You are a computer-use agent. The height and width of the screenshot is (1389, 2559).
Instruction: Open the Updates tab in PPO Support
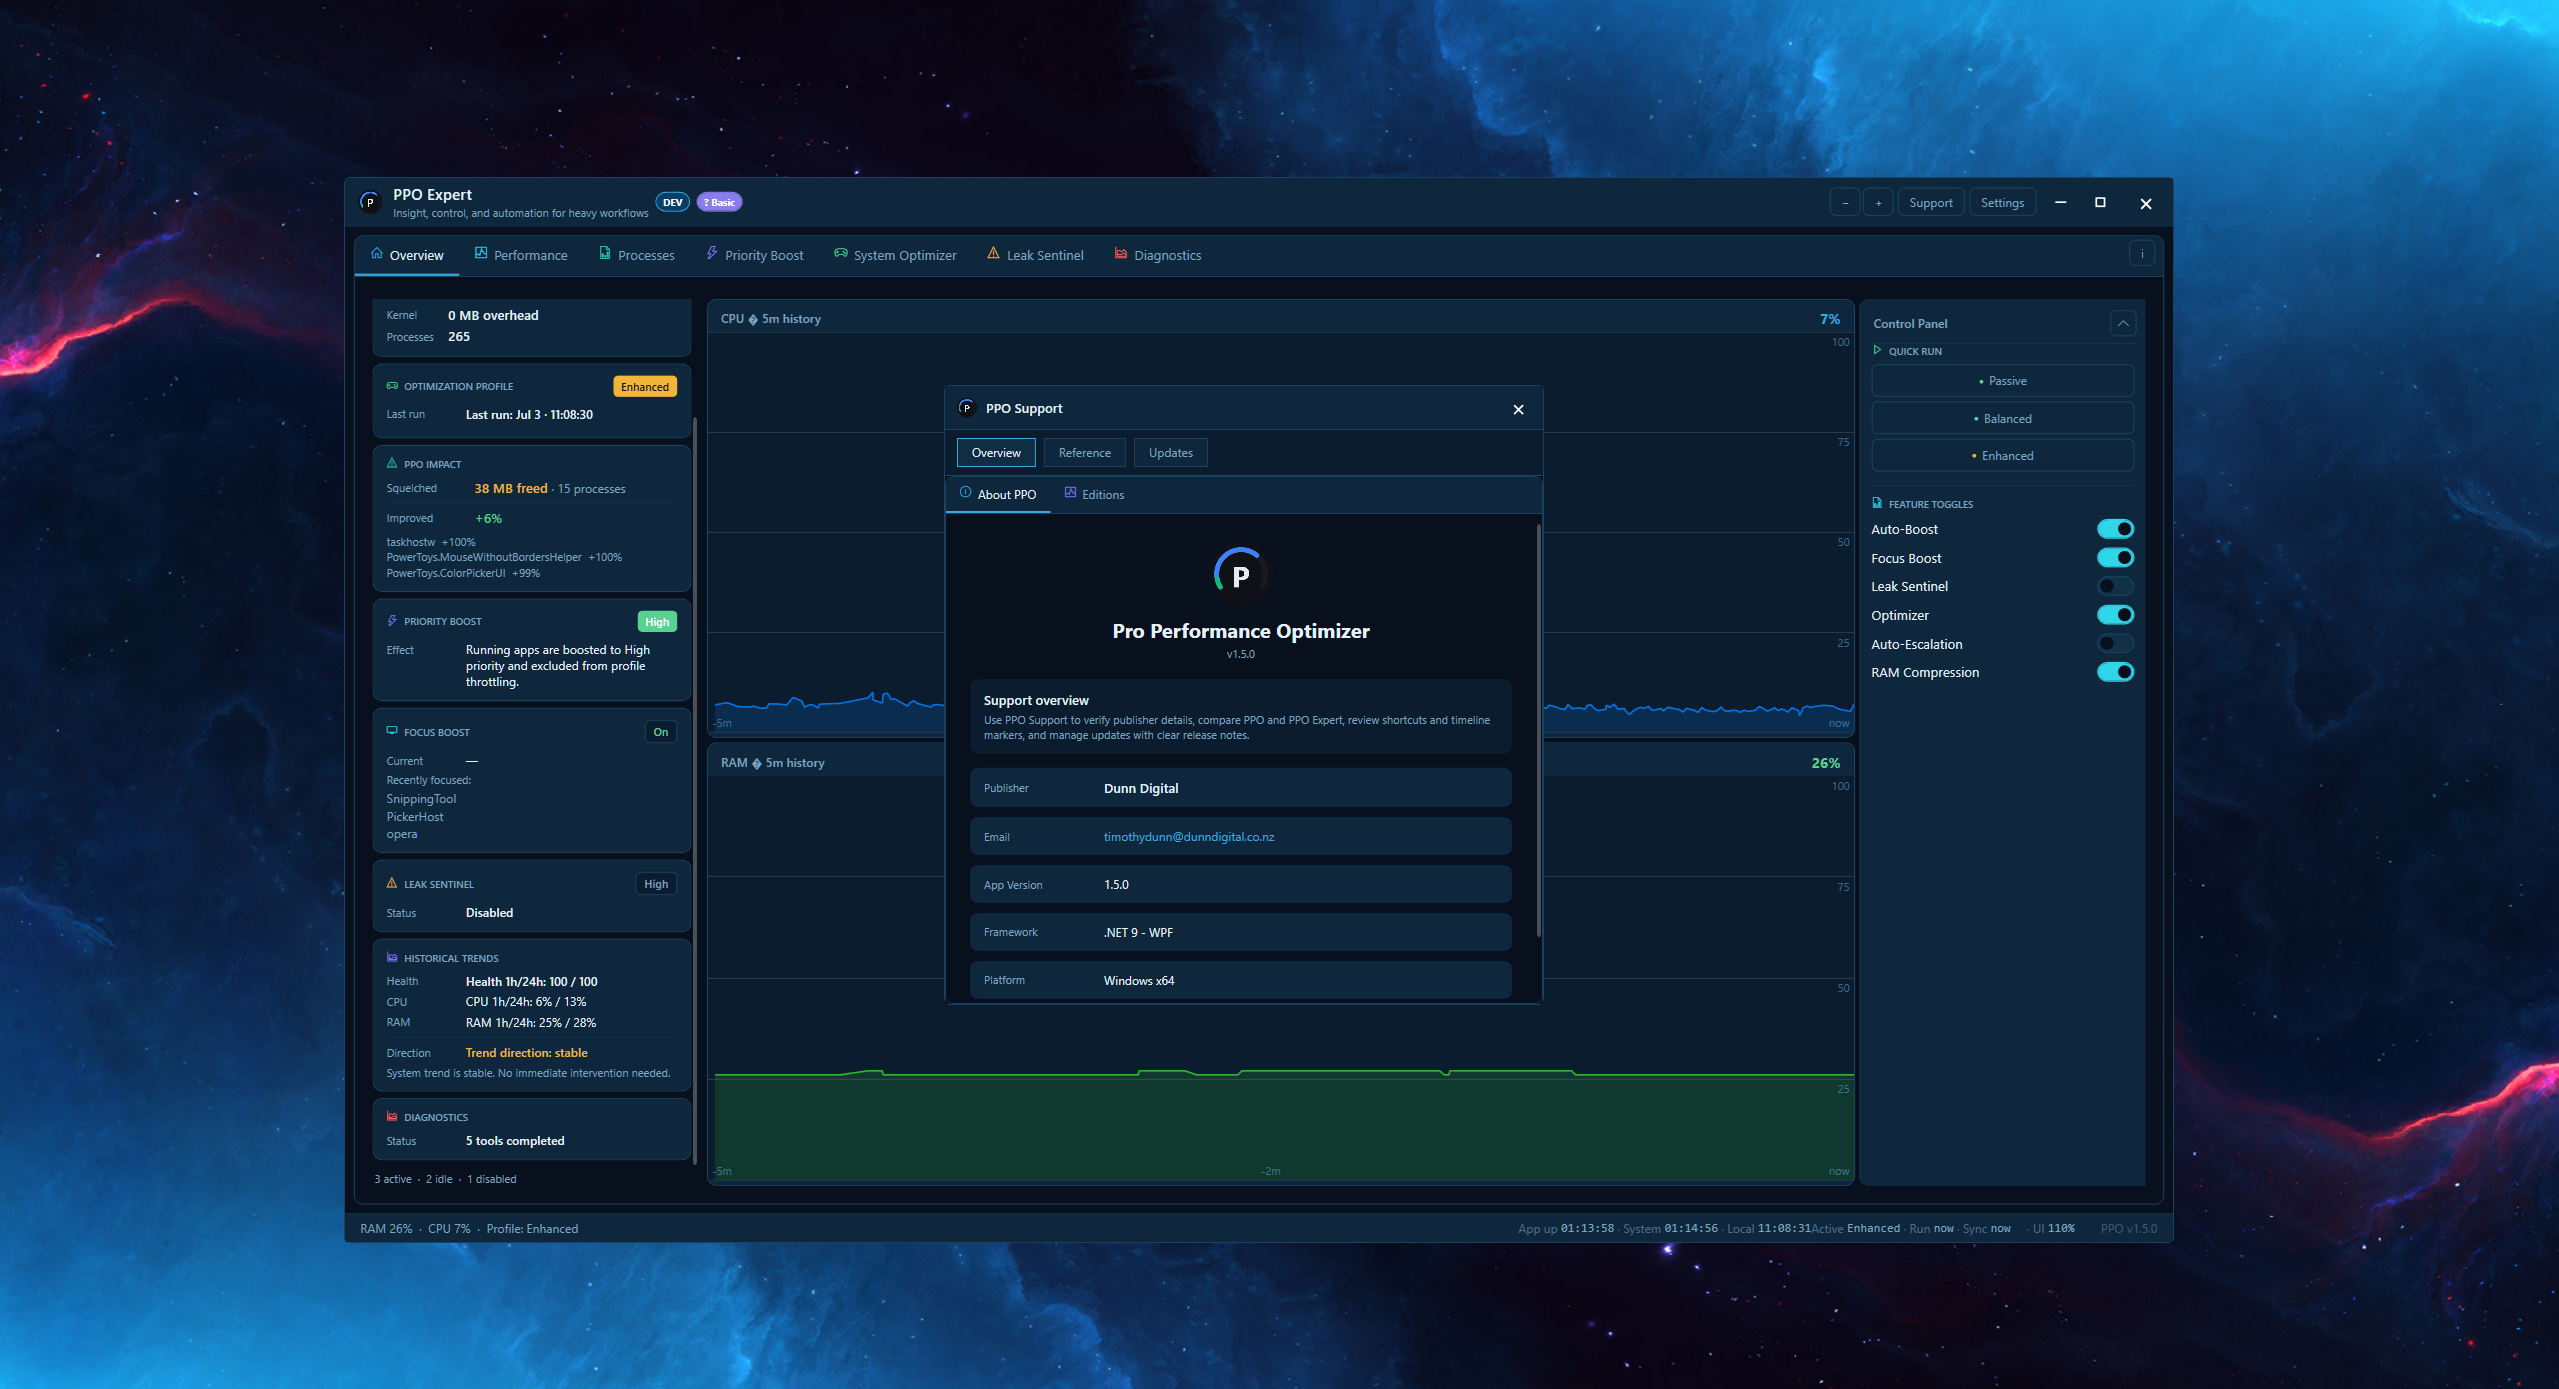coord(1170,453)
